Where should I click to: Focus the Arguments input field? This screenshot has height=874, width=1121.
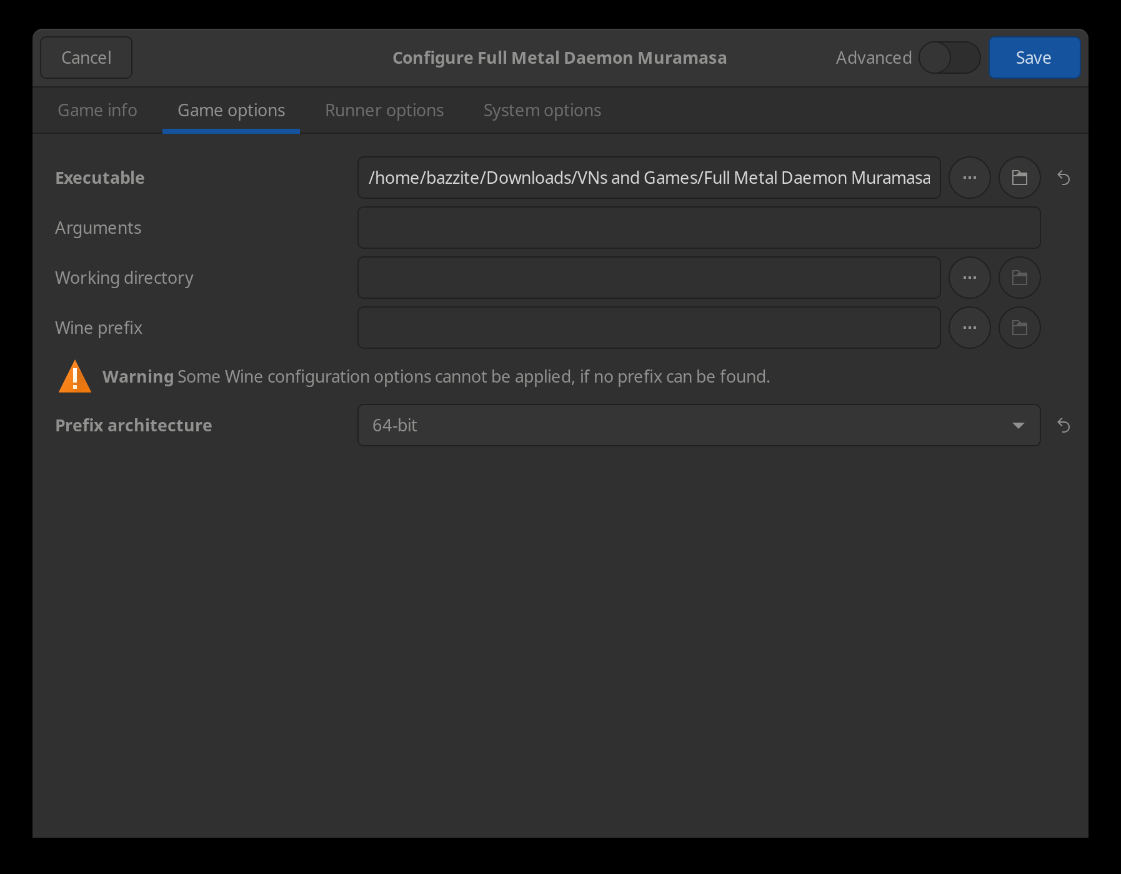(698, 228)
